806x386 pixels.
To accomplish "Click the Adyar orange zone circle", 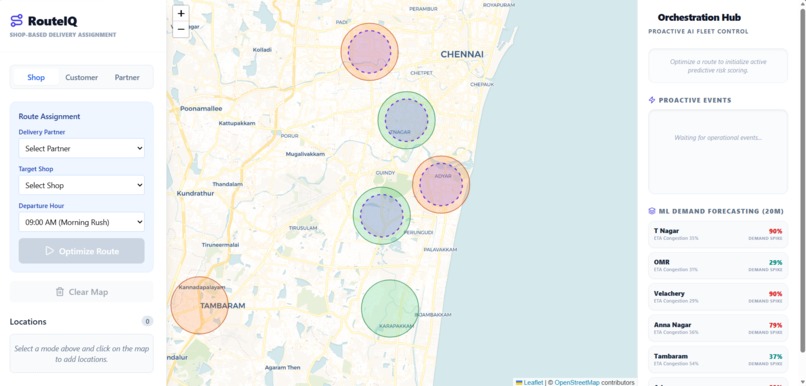I will coord(441,185).
